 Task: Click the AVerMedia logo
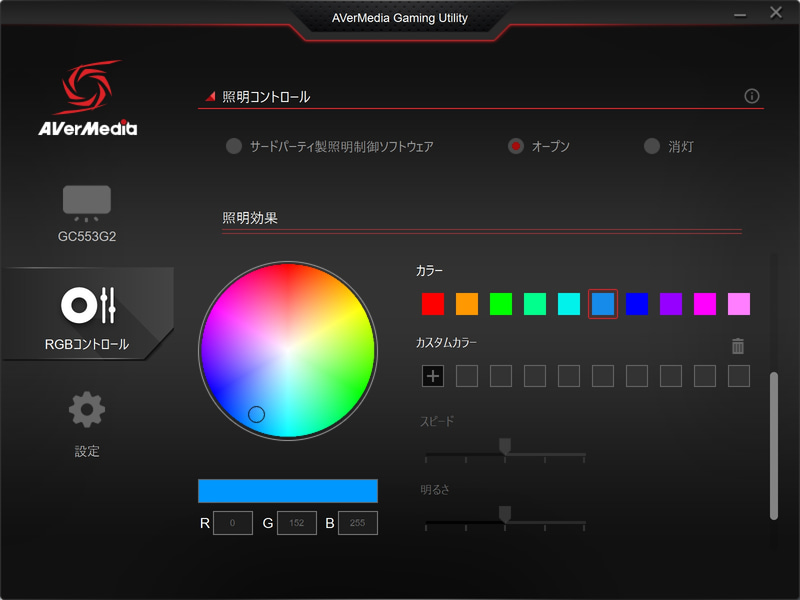coord(90,95)
